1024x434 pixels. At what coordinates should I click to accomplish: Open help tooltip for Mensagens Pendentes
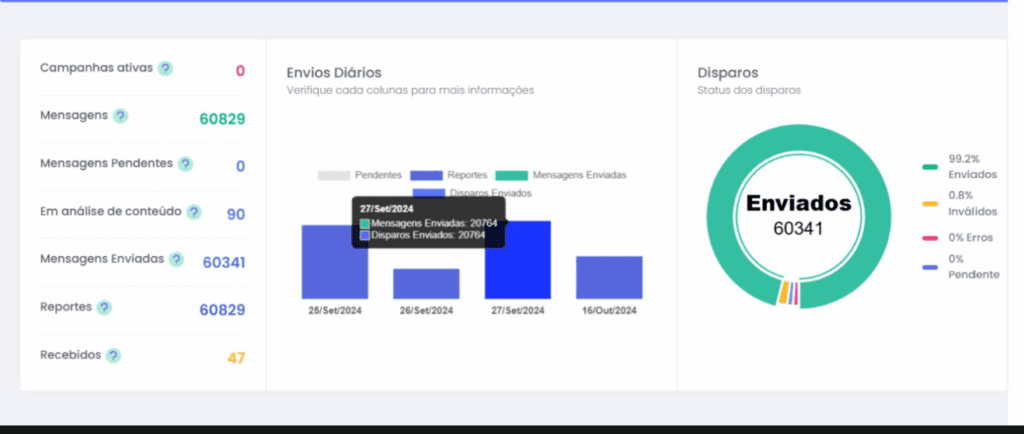click(x=185, y=163)
